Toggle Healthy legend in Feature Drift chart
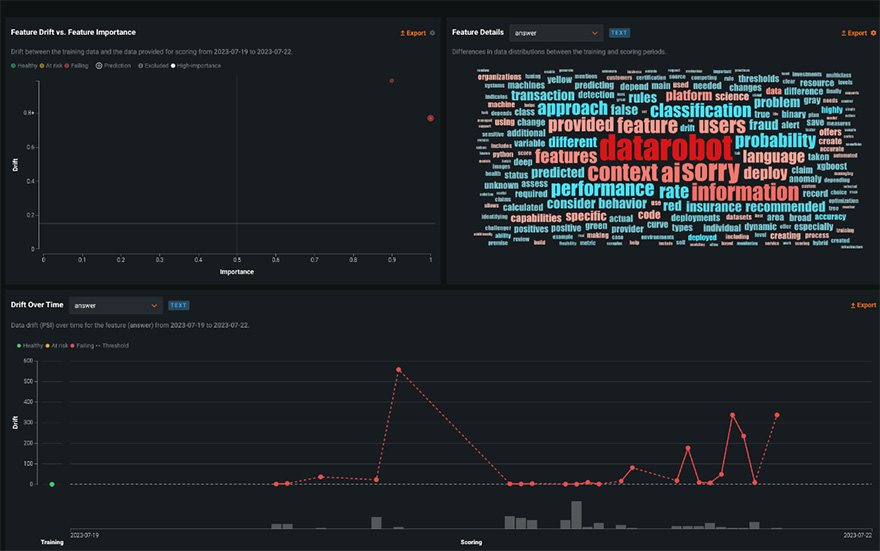The image size is (880, 551). coord(25,65)
